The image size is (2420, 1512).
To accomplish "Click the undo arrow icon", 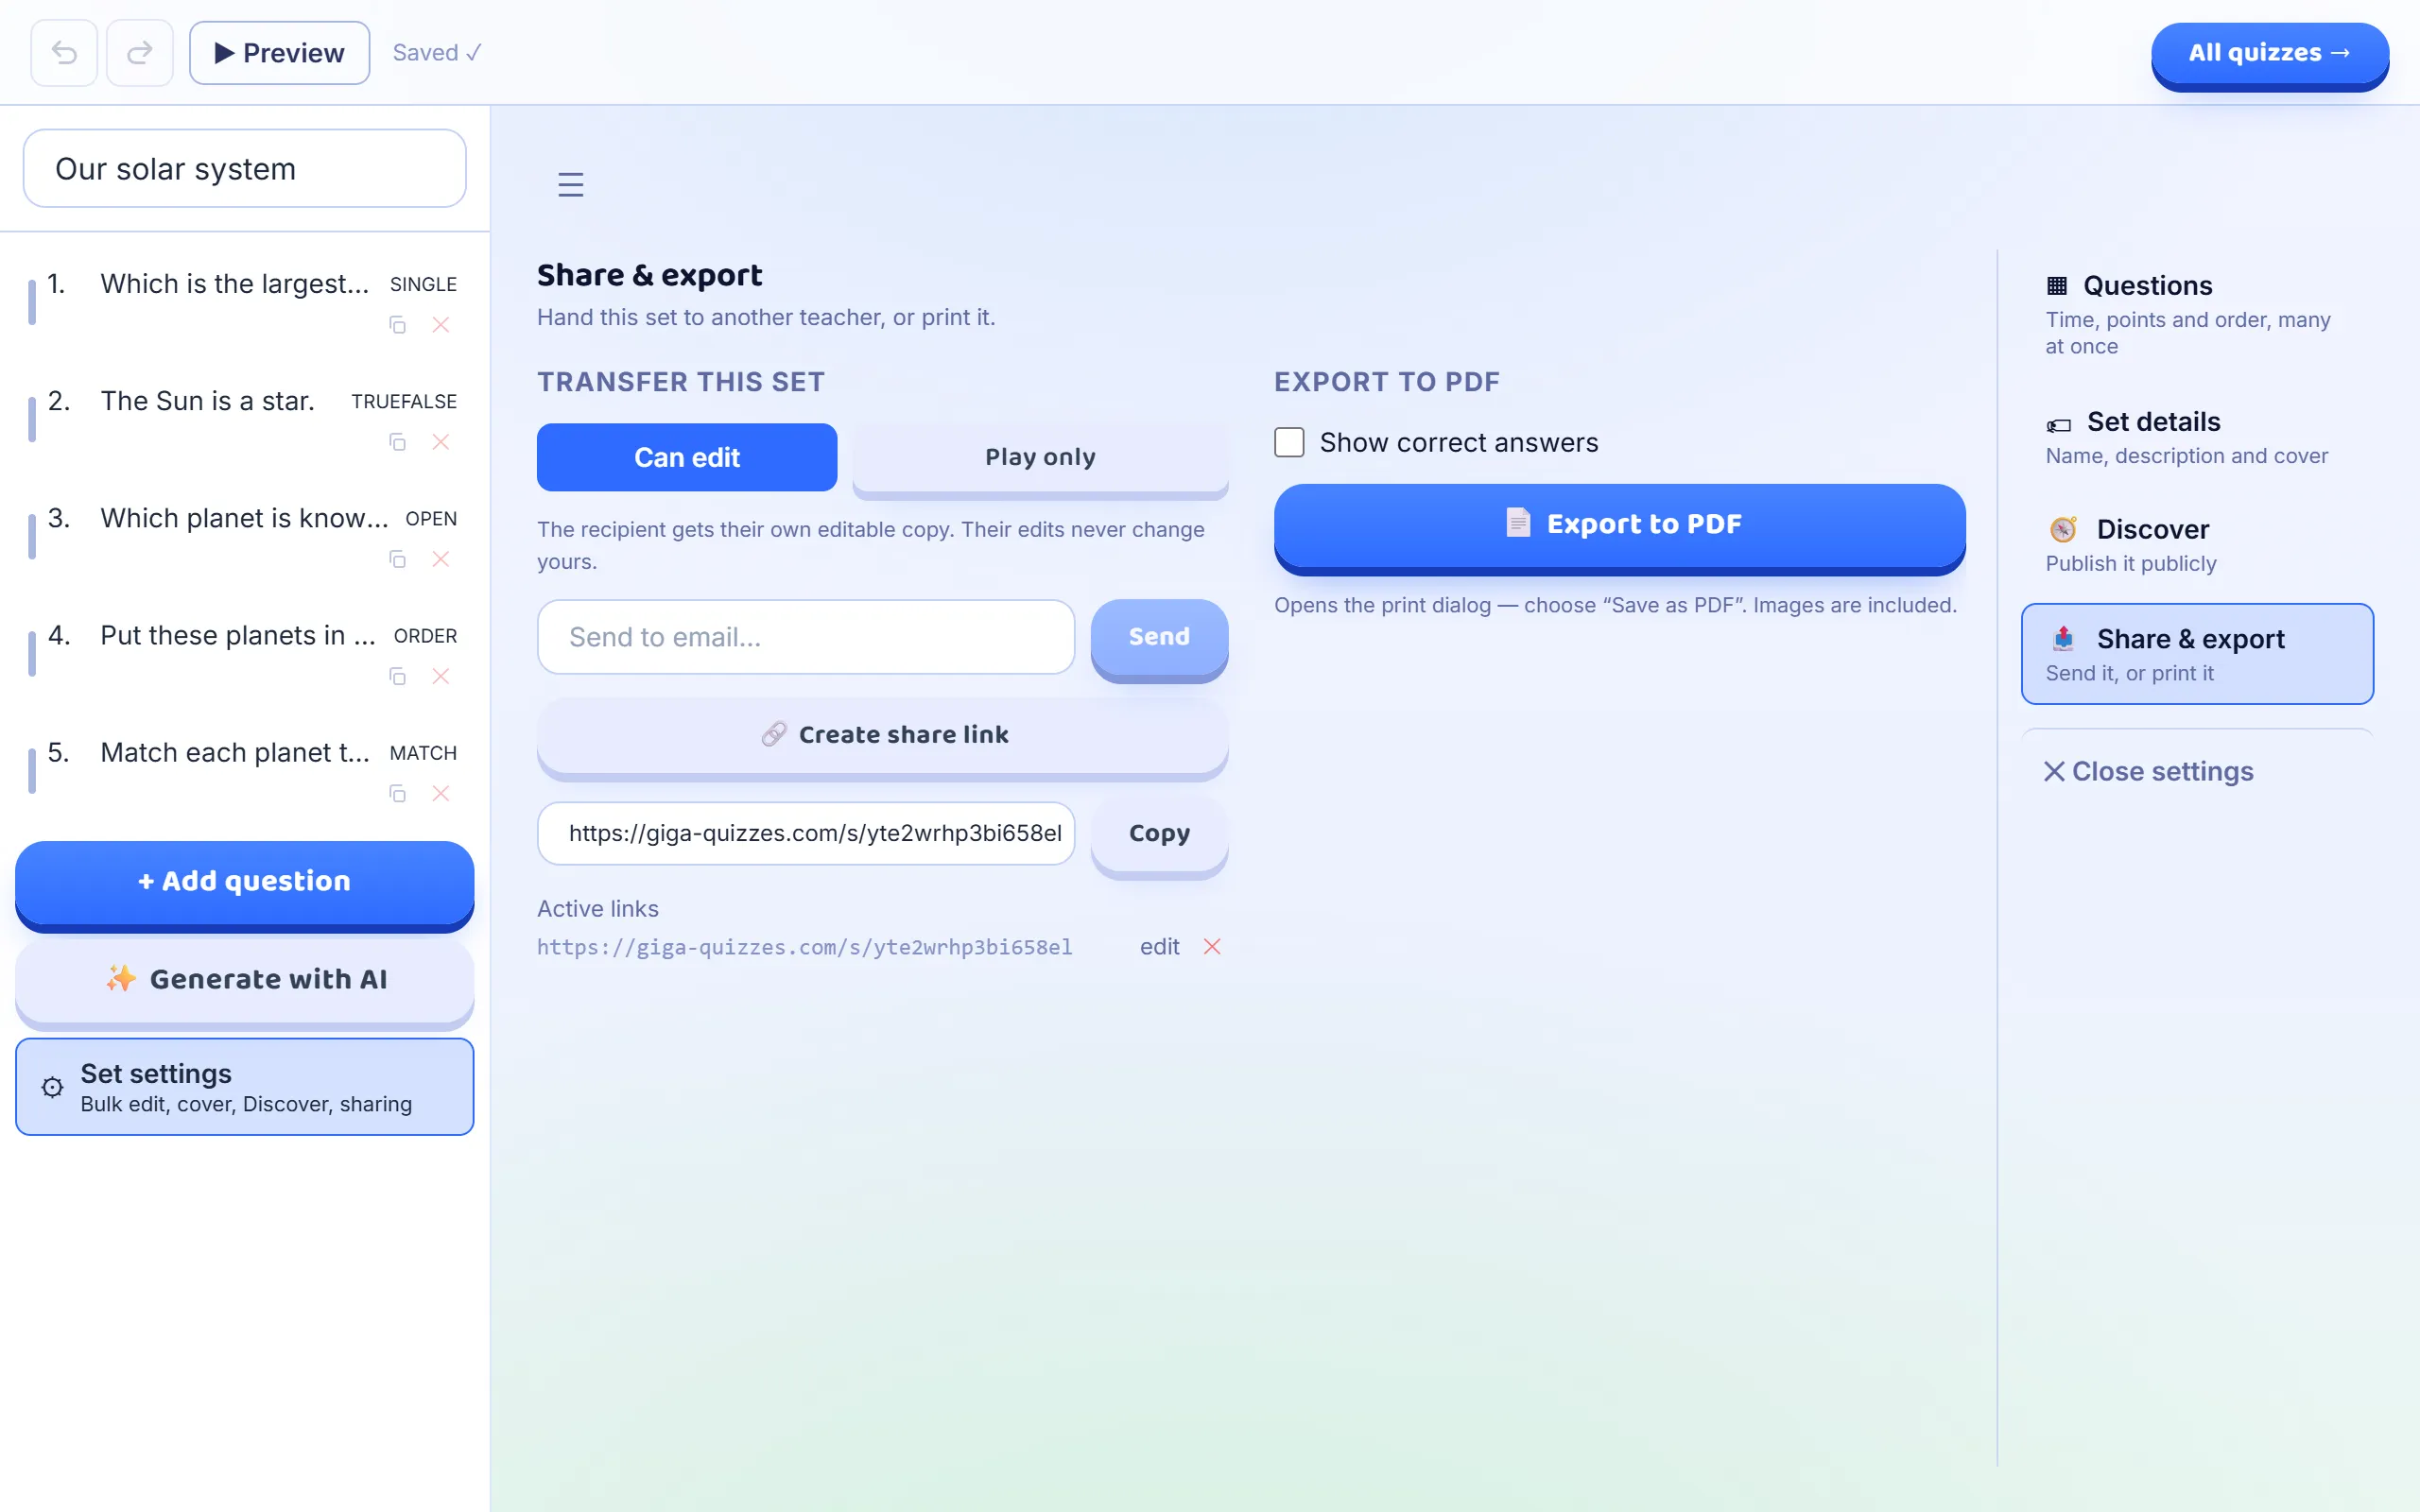I will coord(64,53).
